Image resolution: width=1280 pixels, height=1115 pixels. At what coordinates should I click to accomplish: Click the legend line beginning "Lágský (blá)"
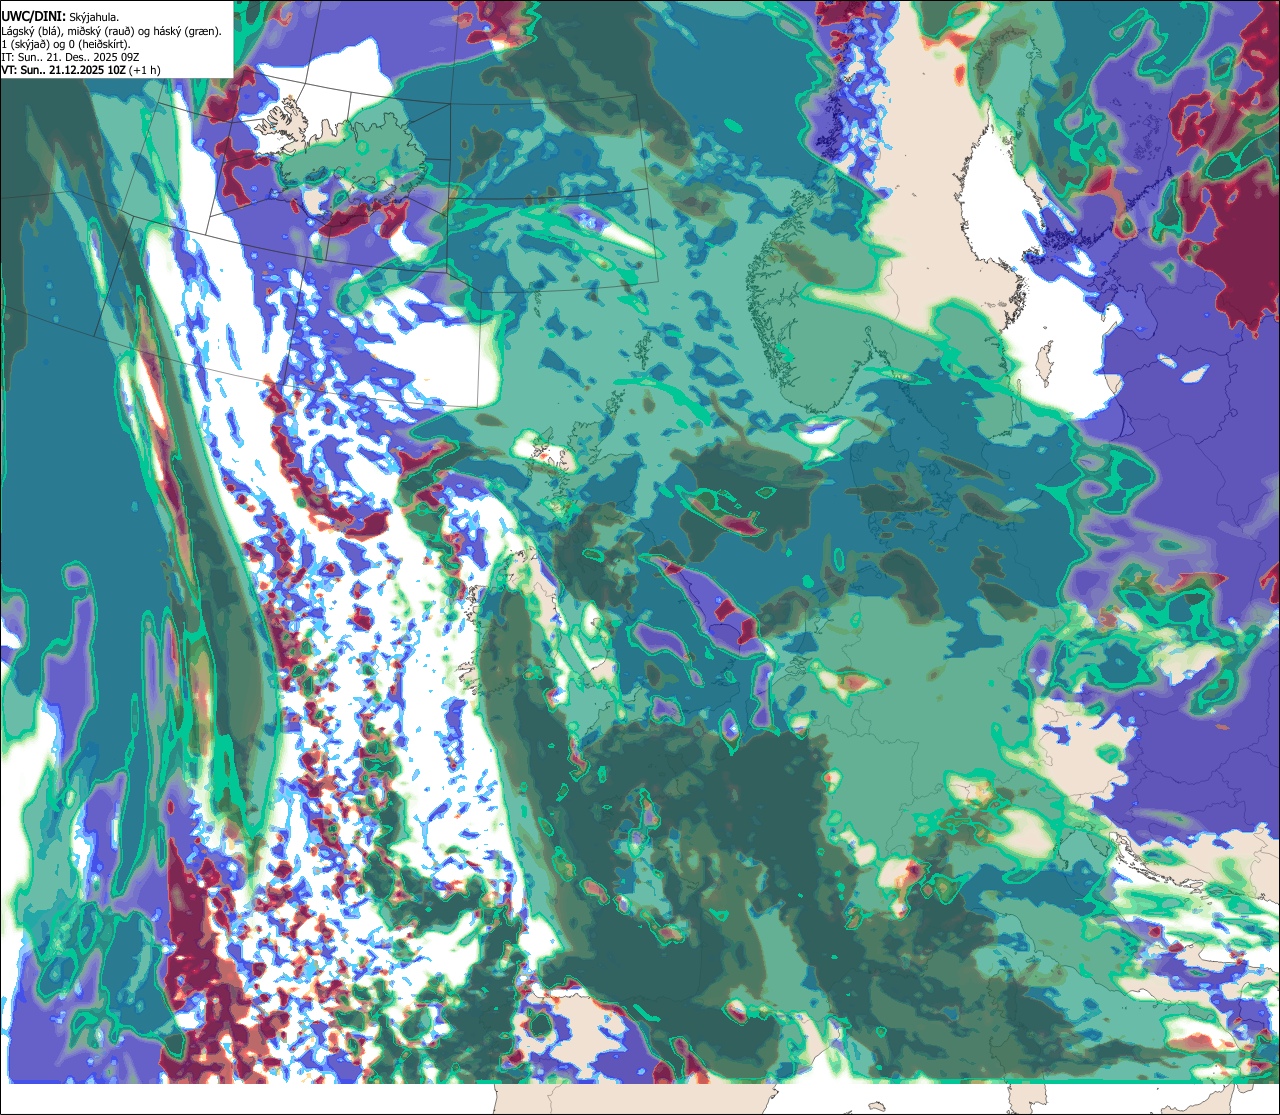coord(112,31)
